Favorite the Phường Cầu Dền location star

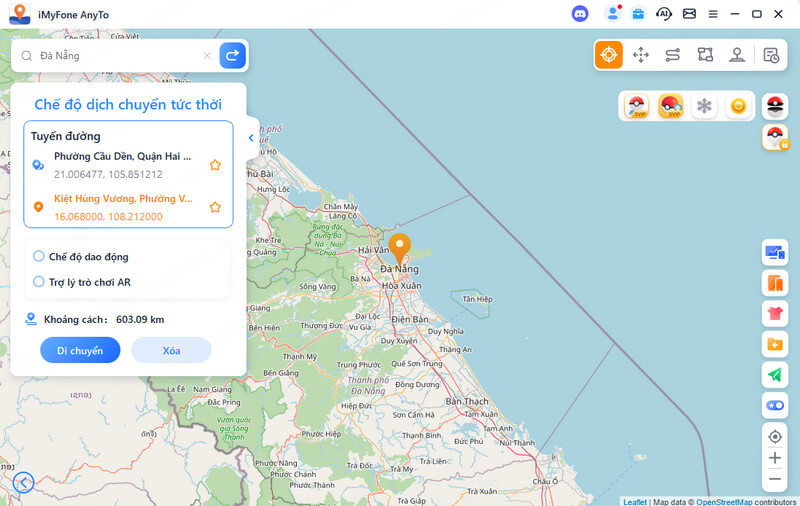[x=215, y=165]
